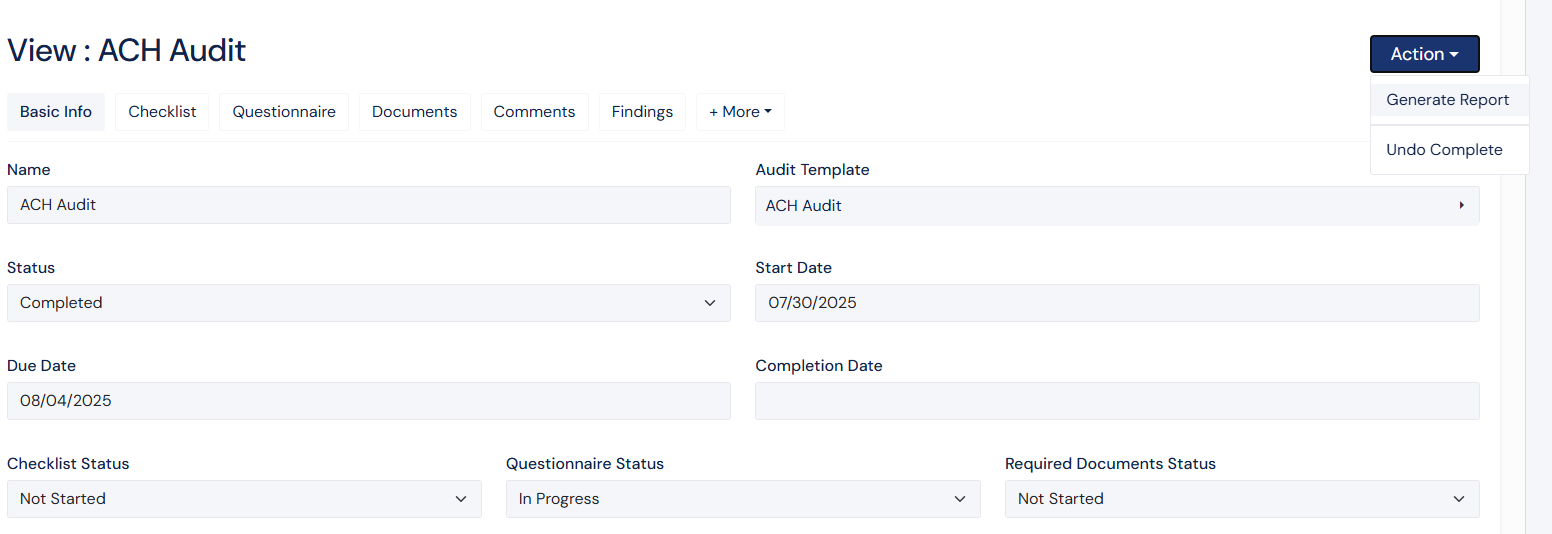Open the Status dropdown showing Completed

pyautogui.click(x=368, y=303)
